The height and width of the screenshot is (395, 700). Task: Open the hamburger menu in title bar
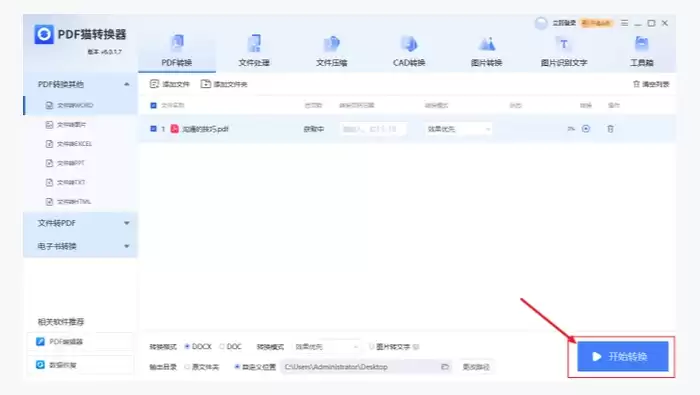(624, 23)
